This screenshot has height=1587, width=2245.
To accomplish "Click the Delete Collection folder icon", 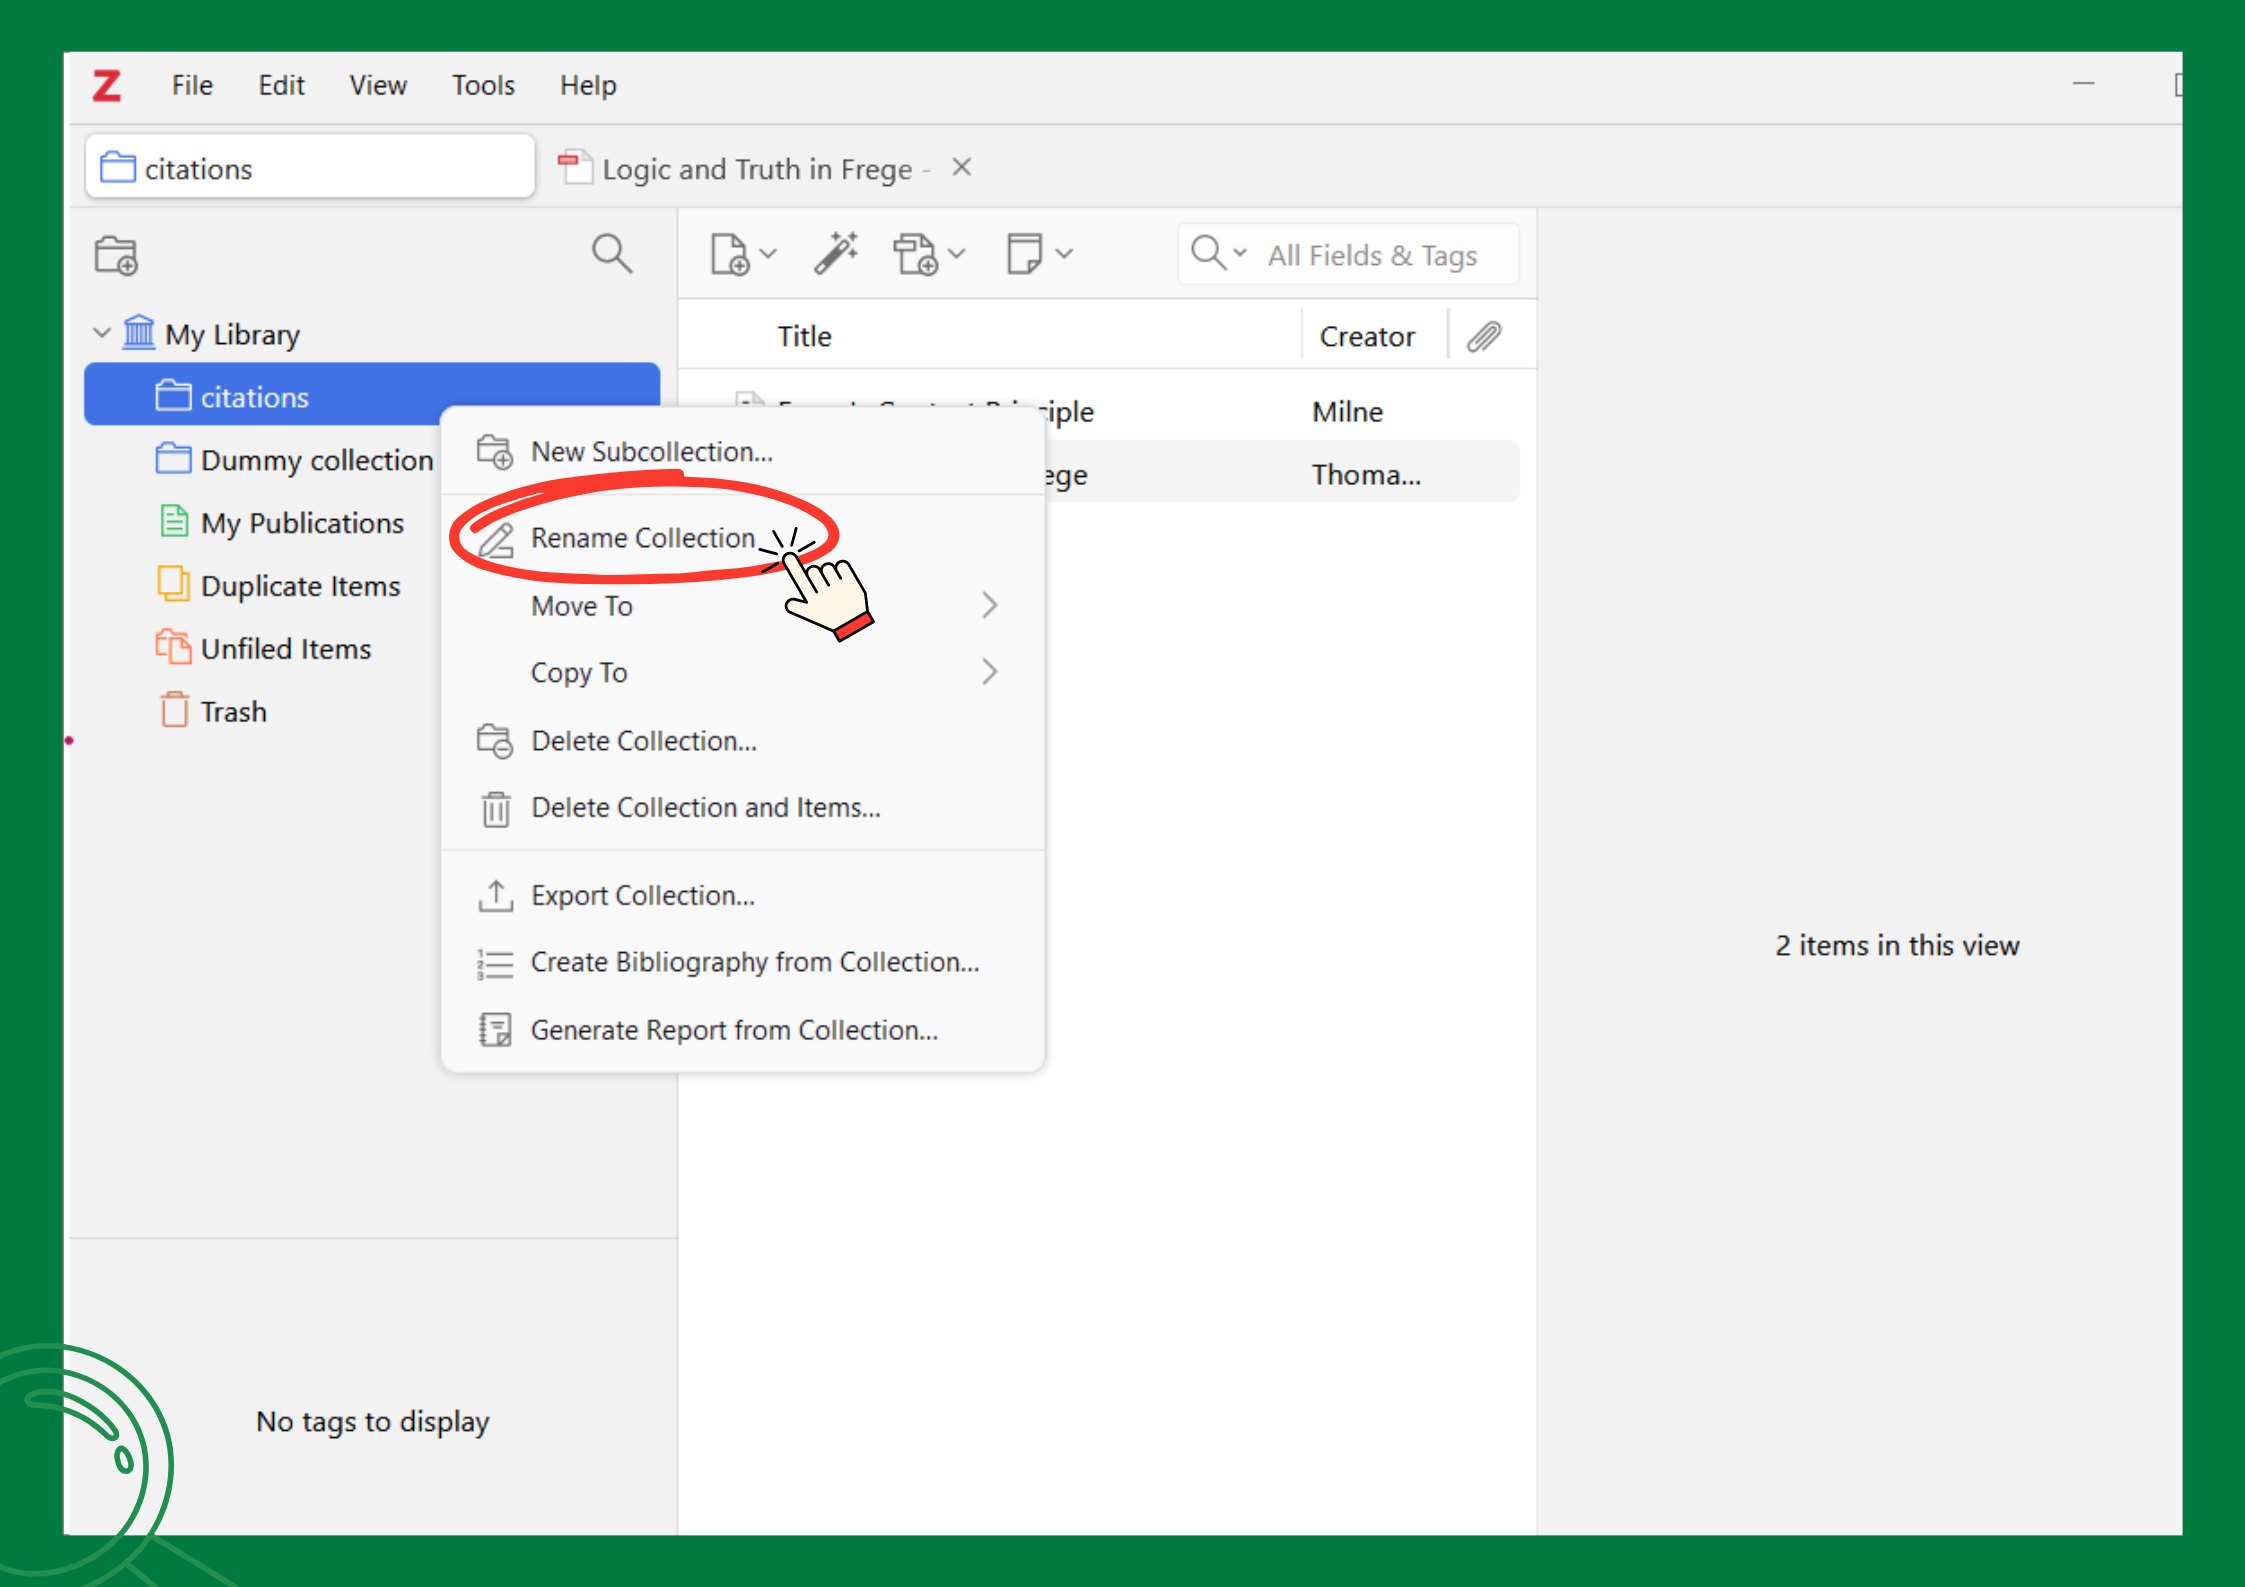I will point(495,741).
